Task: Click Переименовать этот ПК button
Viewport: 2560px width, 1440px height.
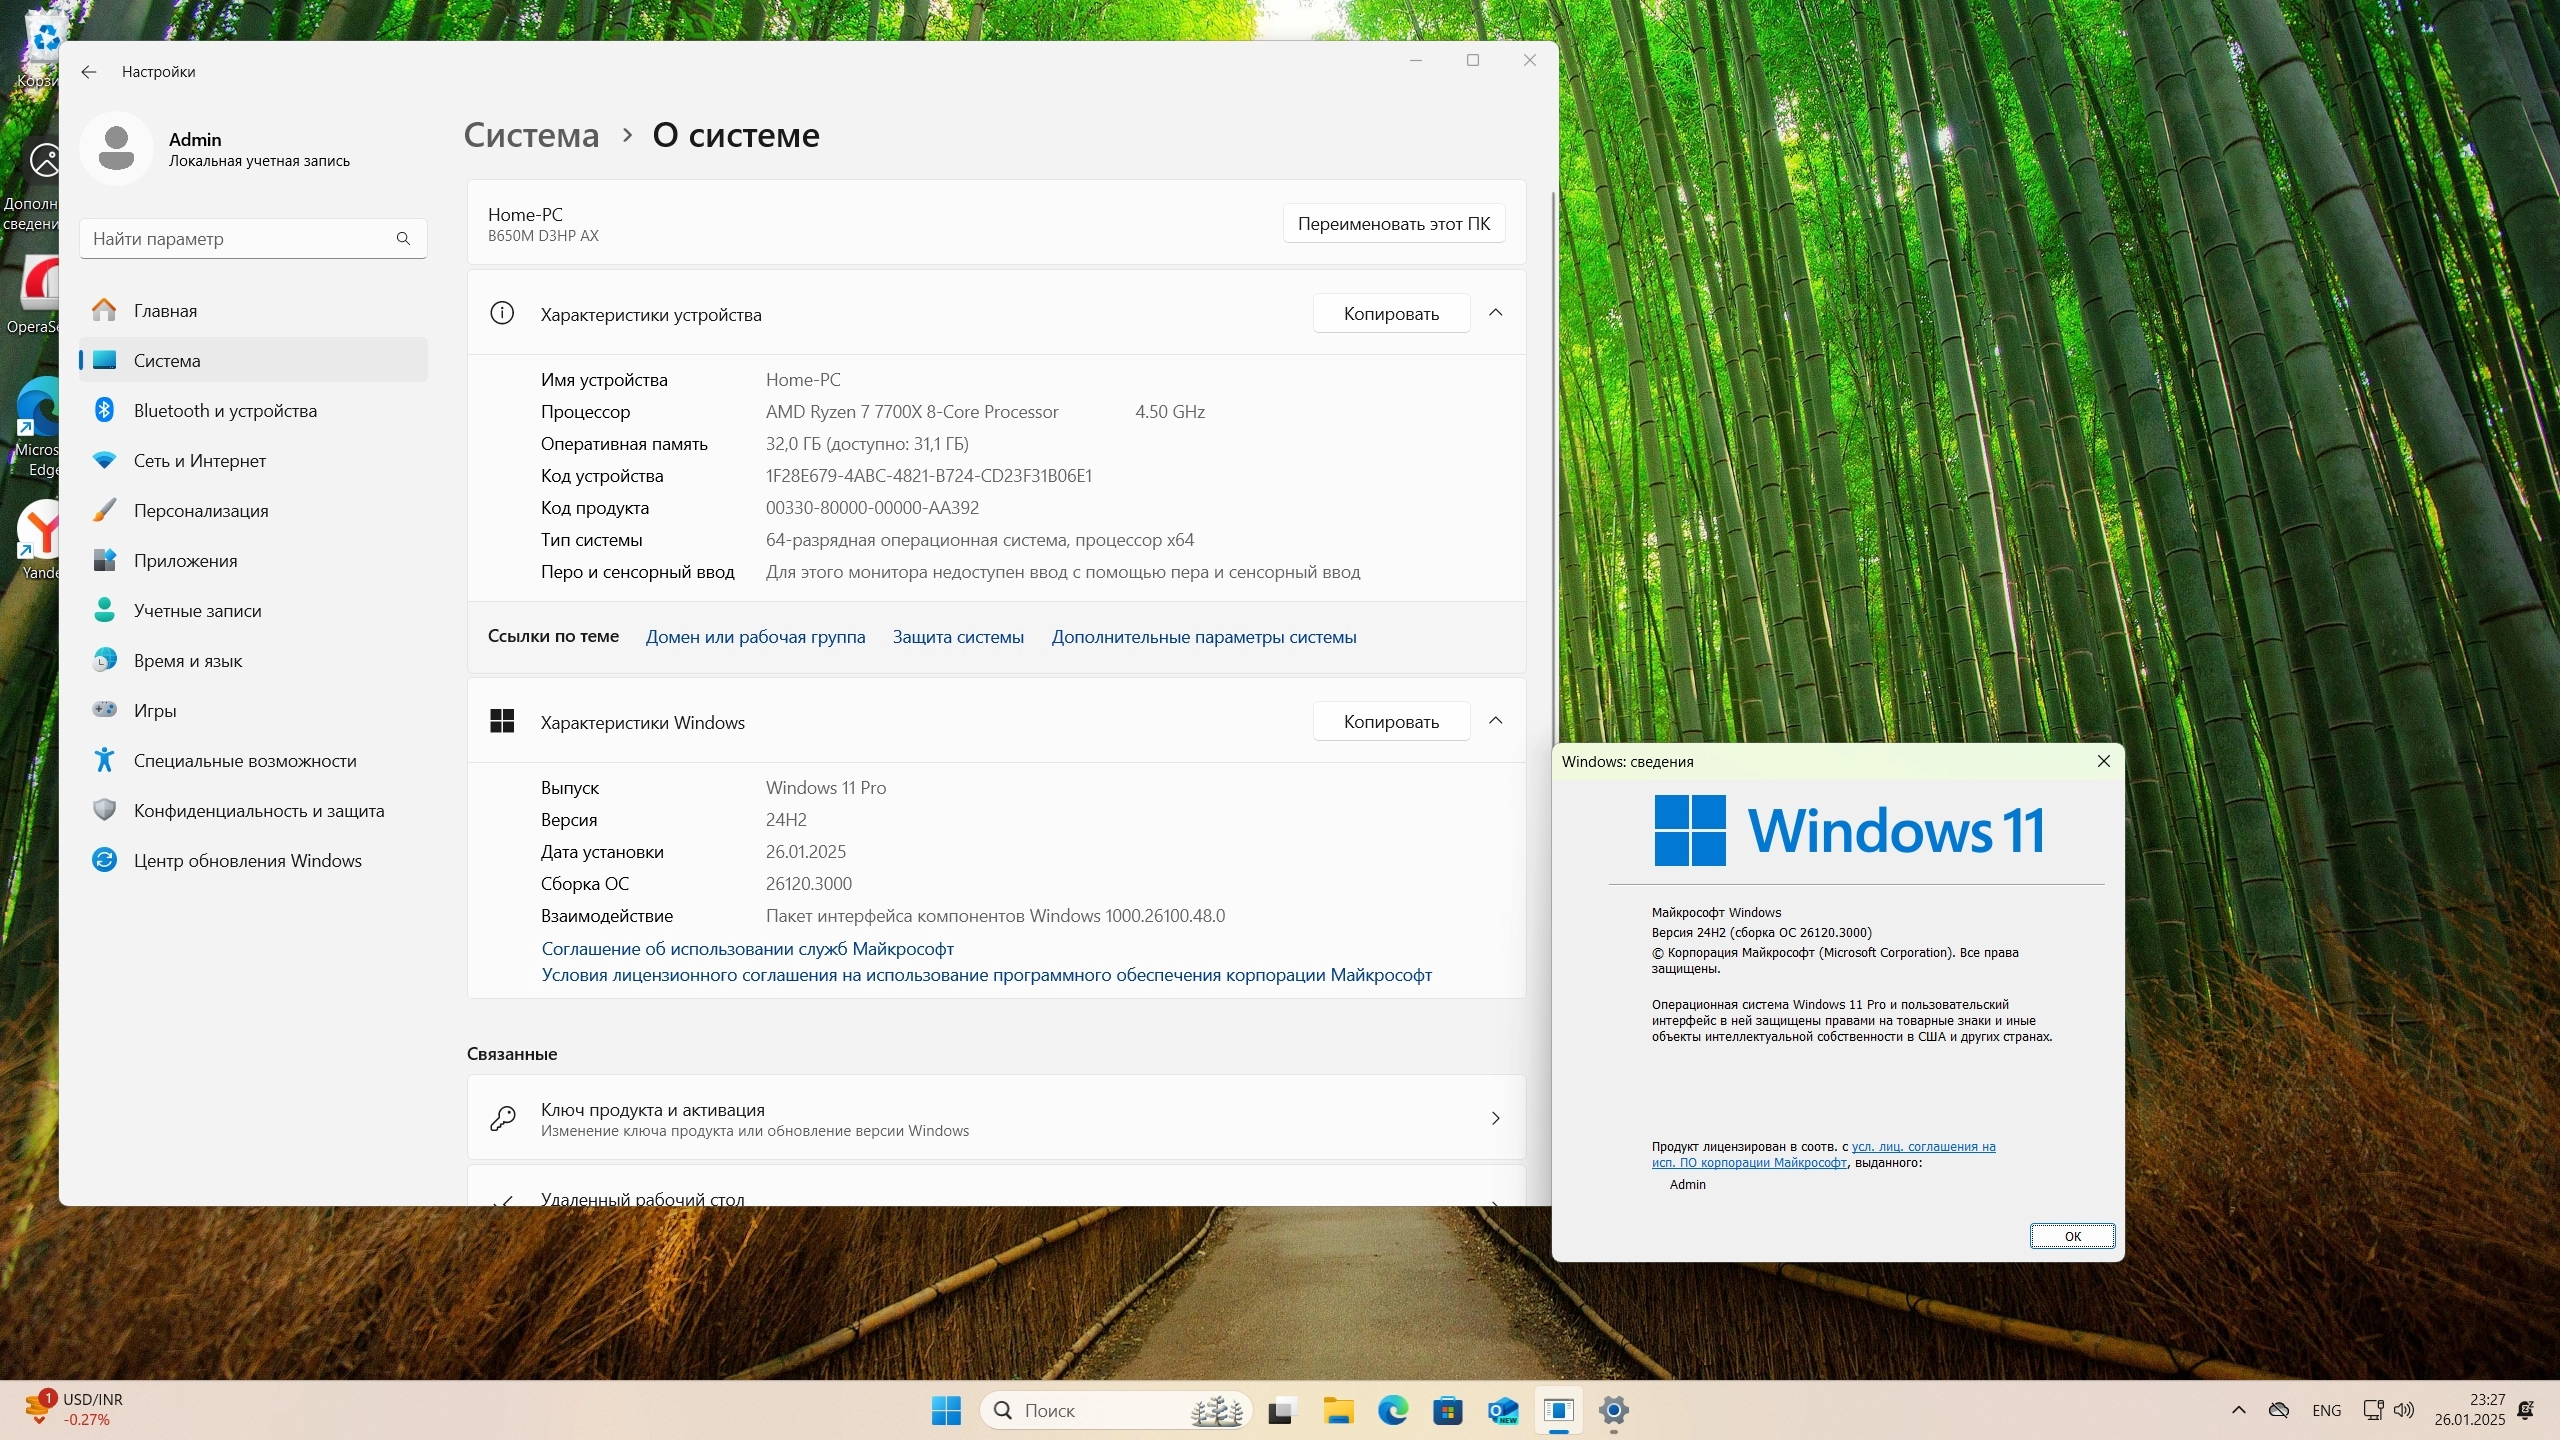Action: 1393,223
